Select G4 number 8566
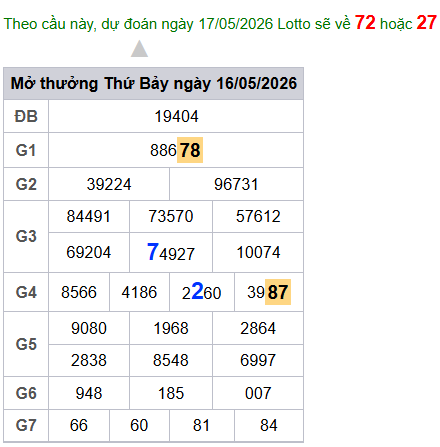This screenshot has height=447, width=440. (x=79, y=292)
